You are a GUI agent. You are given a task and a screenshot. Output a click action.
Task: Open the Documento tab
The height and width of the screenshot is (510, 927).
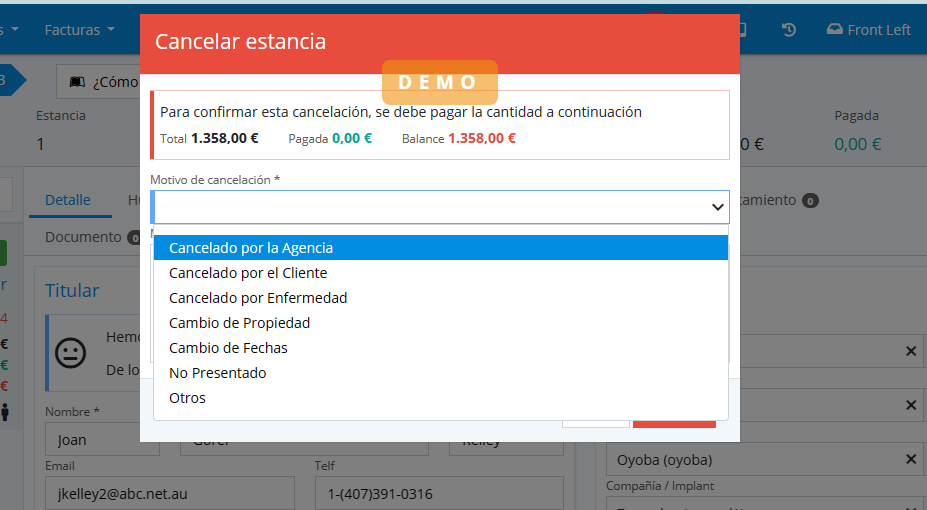click(x=84, y=237)
